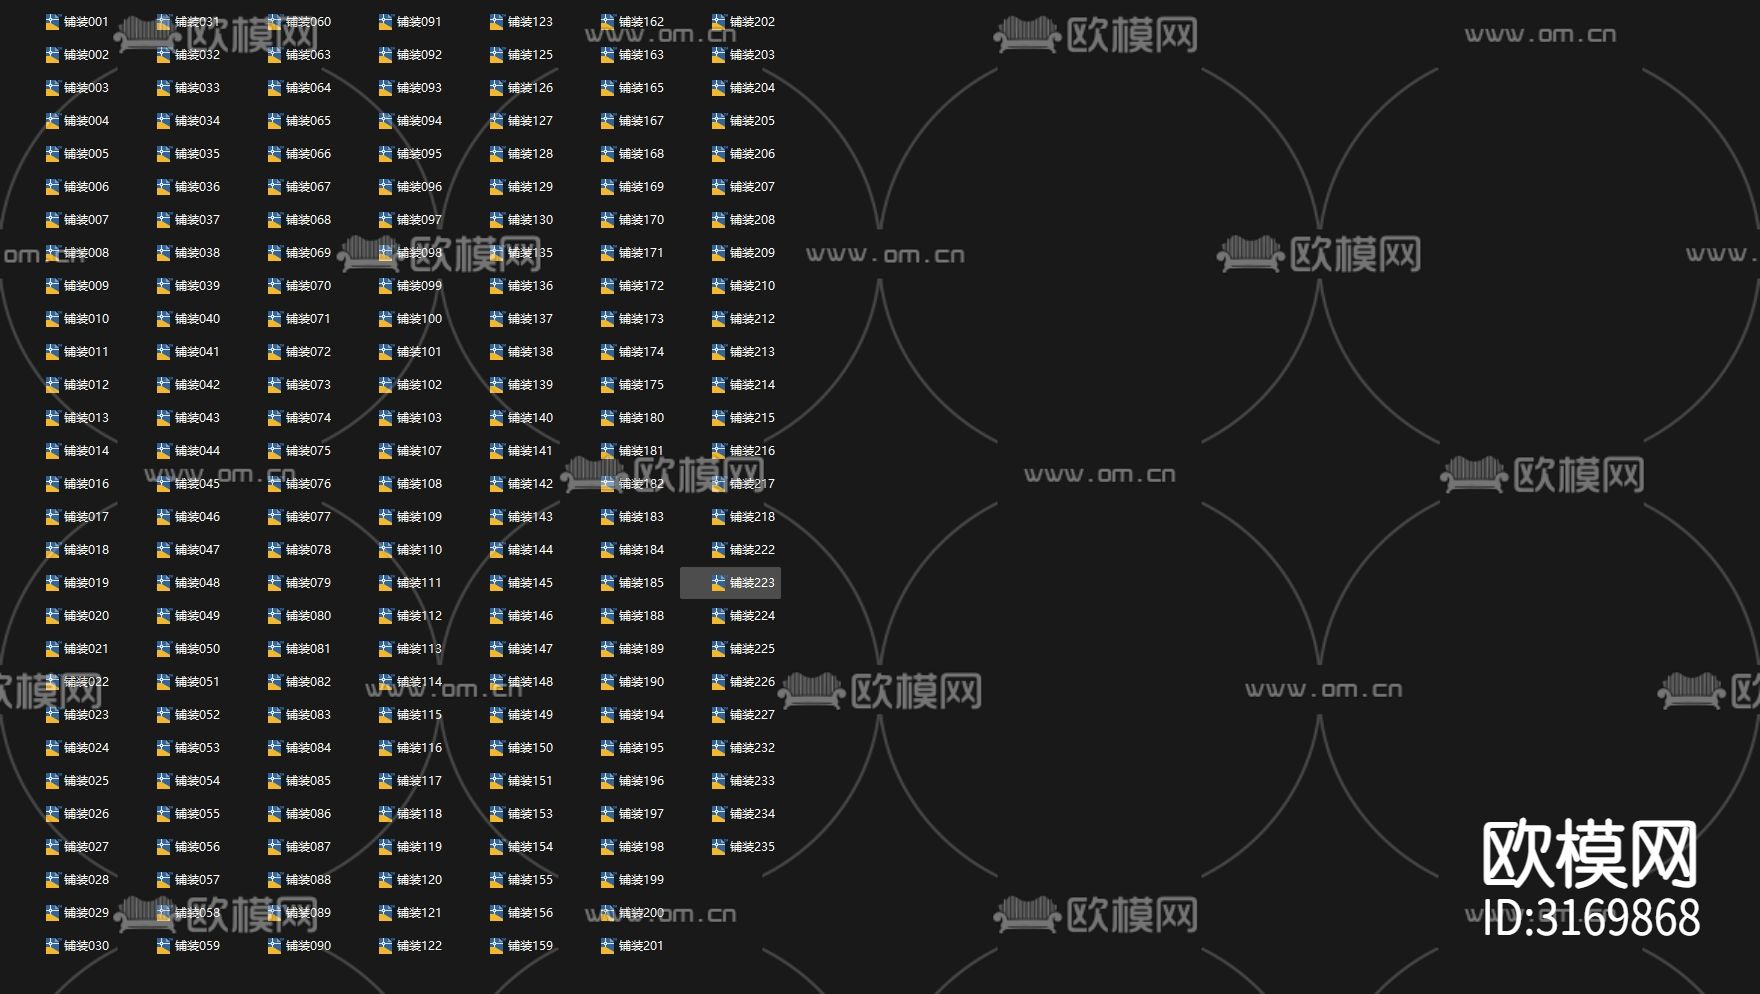Click the file name 铺装096
The image size is (1760, 994).
coord(420,187)
